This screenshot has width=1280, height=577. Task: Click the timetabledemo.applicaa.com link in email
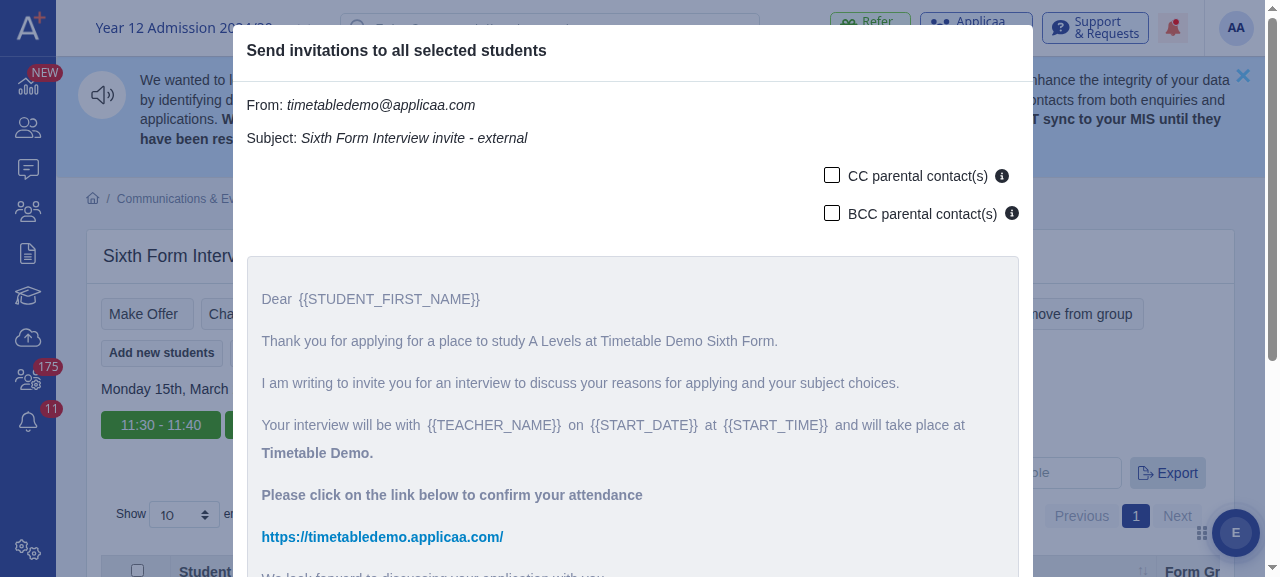[382, 537]
